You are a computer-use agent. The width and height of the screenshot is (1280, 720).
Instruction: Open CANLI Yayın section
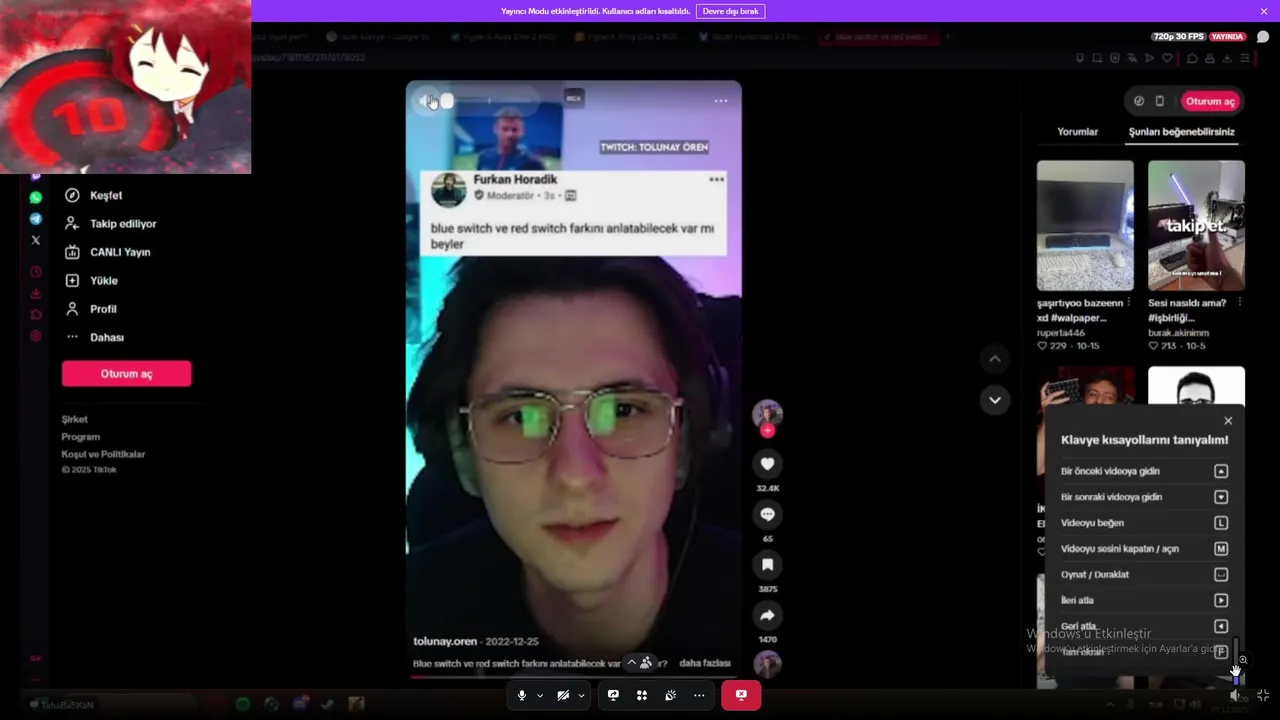(107, 252)
